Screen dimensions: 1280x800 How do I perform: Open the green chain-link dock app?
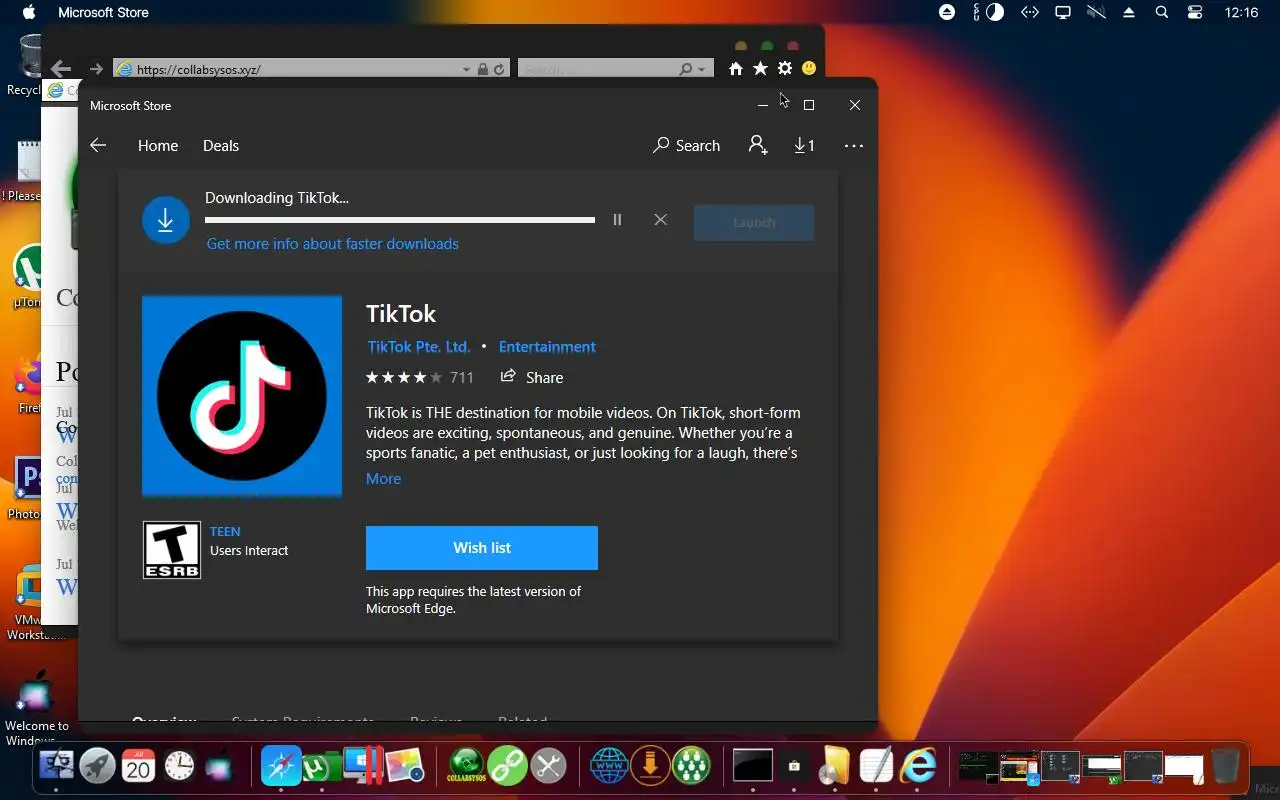point(508,767)
